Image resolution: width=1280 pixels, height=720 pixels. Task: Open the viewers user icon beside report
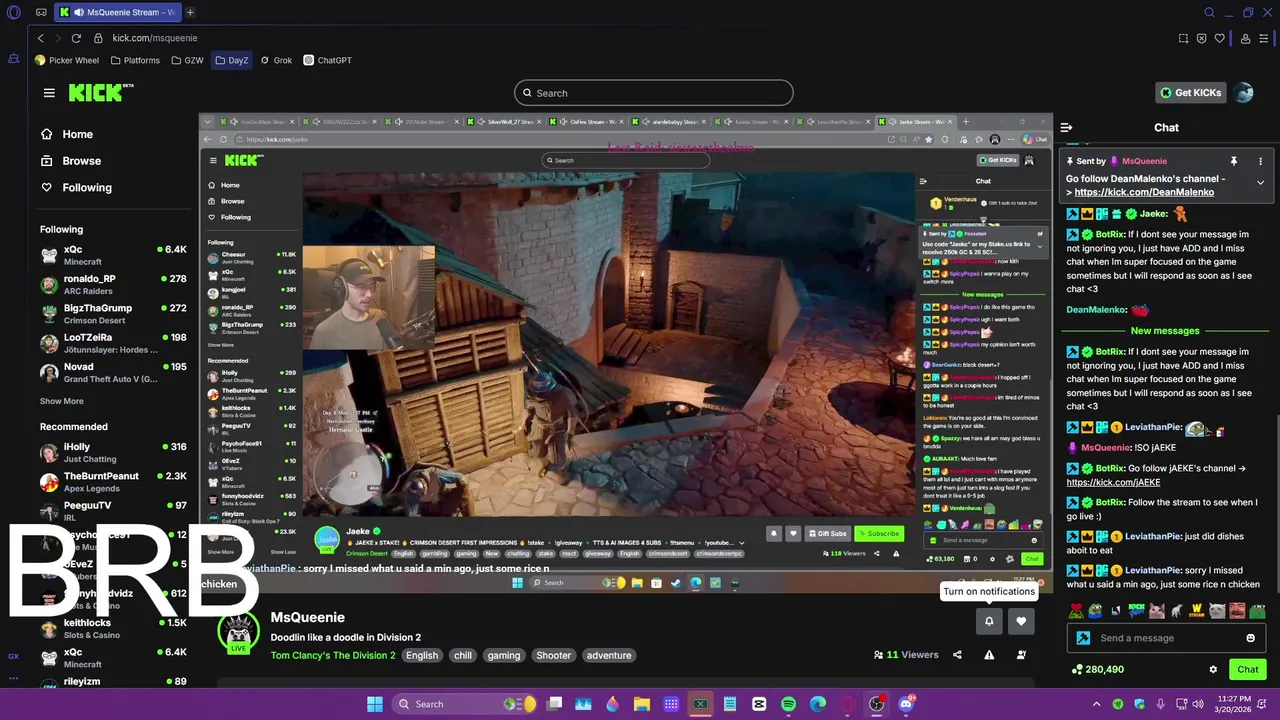click(x=1021, y=655)
